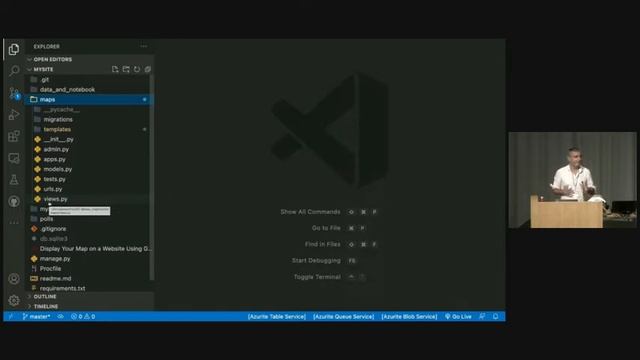Click Show All Commands shortcut hint
The width and height of the screenshot is (640, 360).
click(329, 212)
